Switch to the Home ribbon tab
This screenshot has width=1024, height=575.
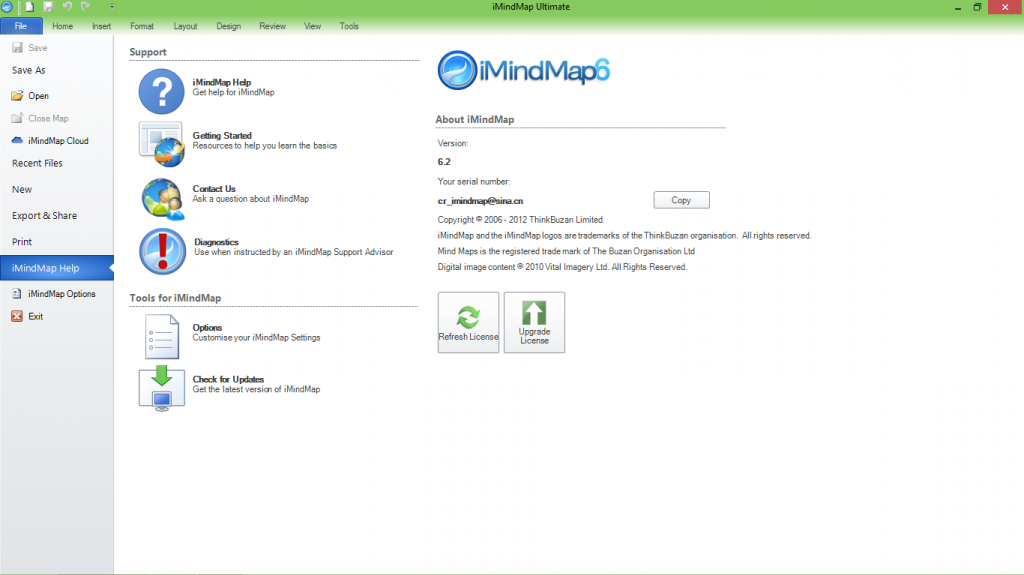[63, 26]
